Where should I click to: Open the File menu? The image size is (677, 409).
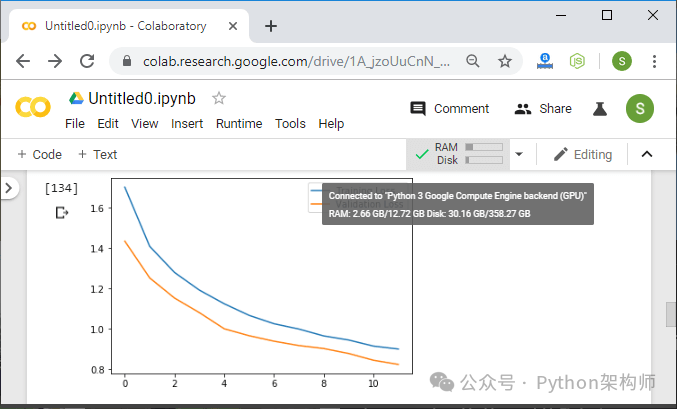click(75, 124)
